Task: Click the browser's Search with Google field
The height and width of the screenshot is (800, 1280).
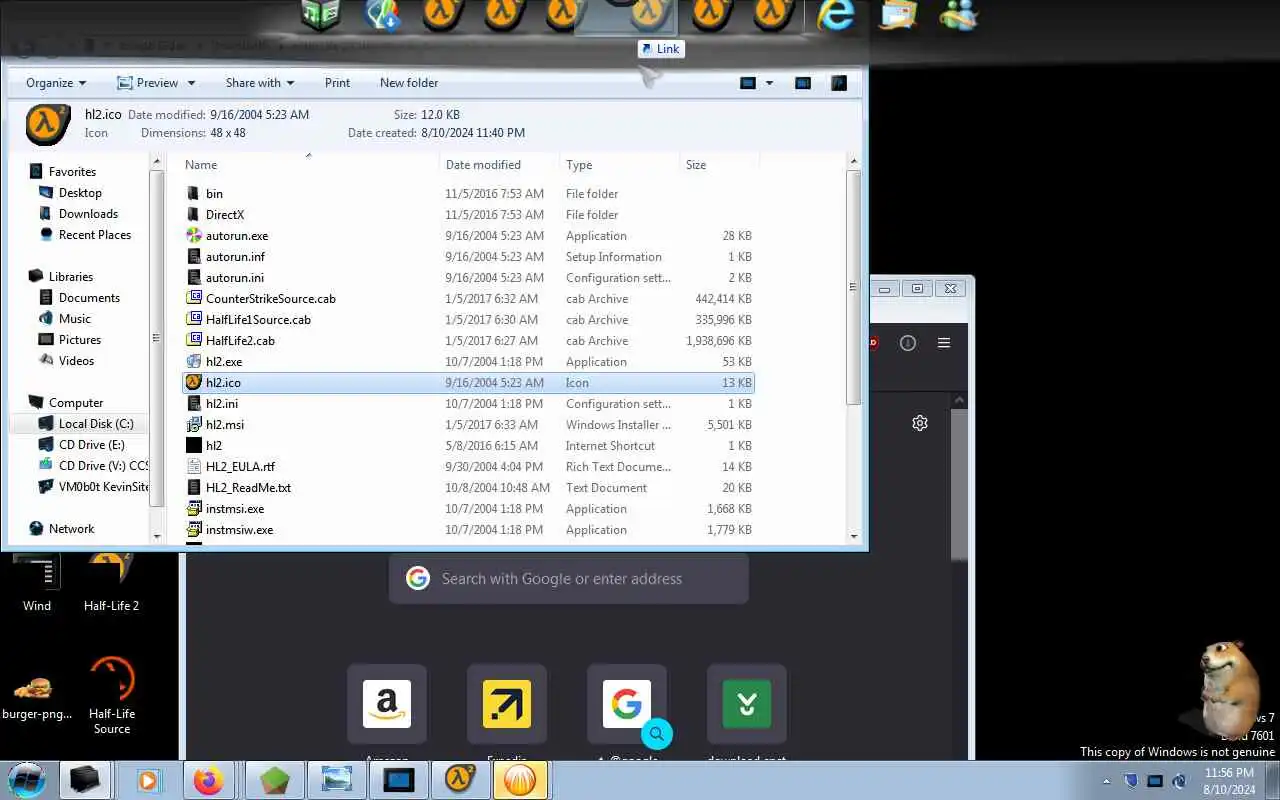Action: [x=568, y=579]
